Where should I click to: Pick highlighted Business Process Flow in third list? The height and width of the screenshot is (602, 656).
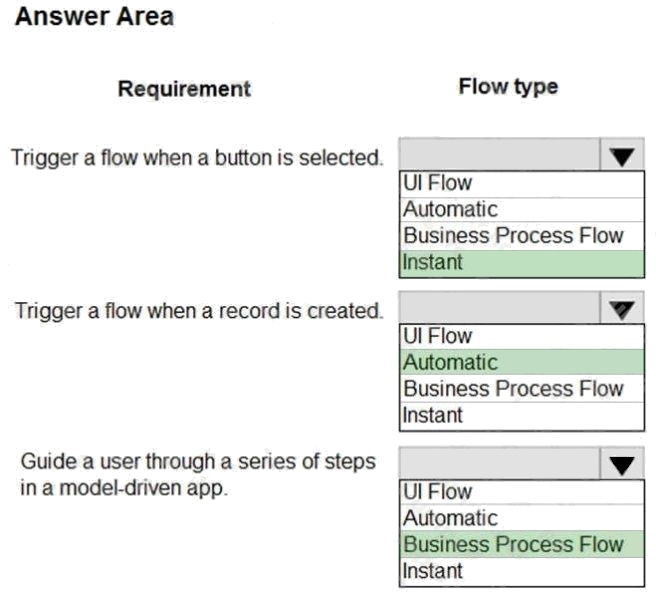(522, 544)
